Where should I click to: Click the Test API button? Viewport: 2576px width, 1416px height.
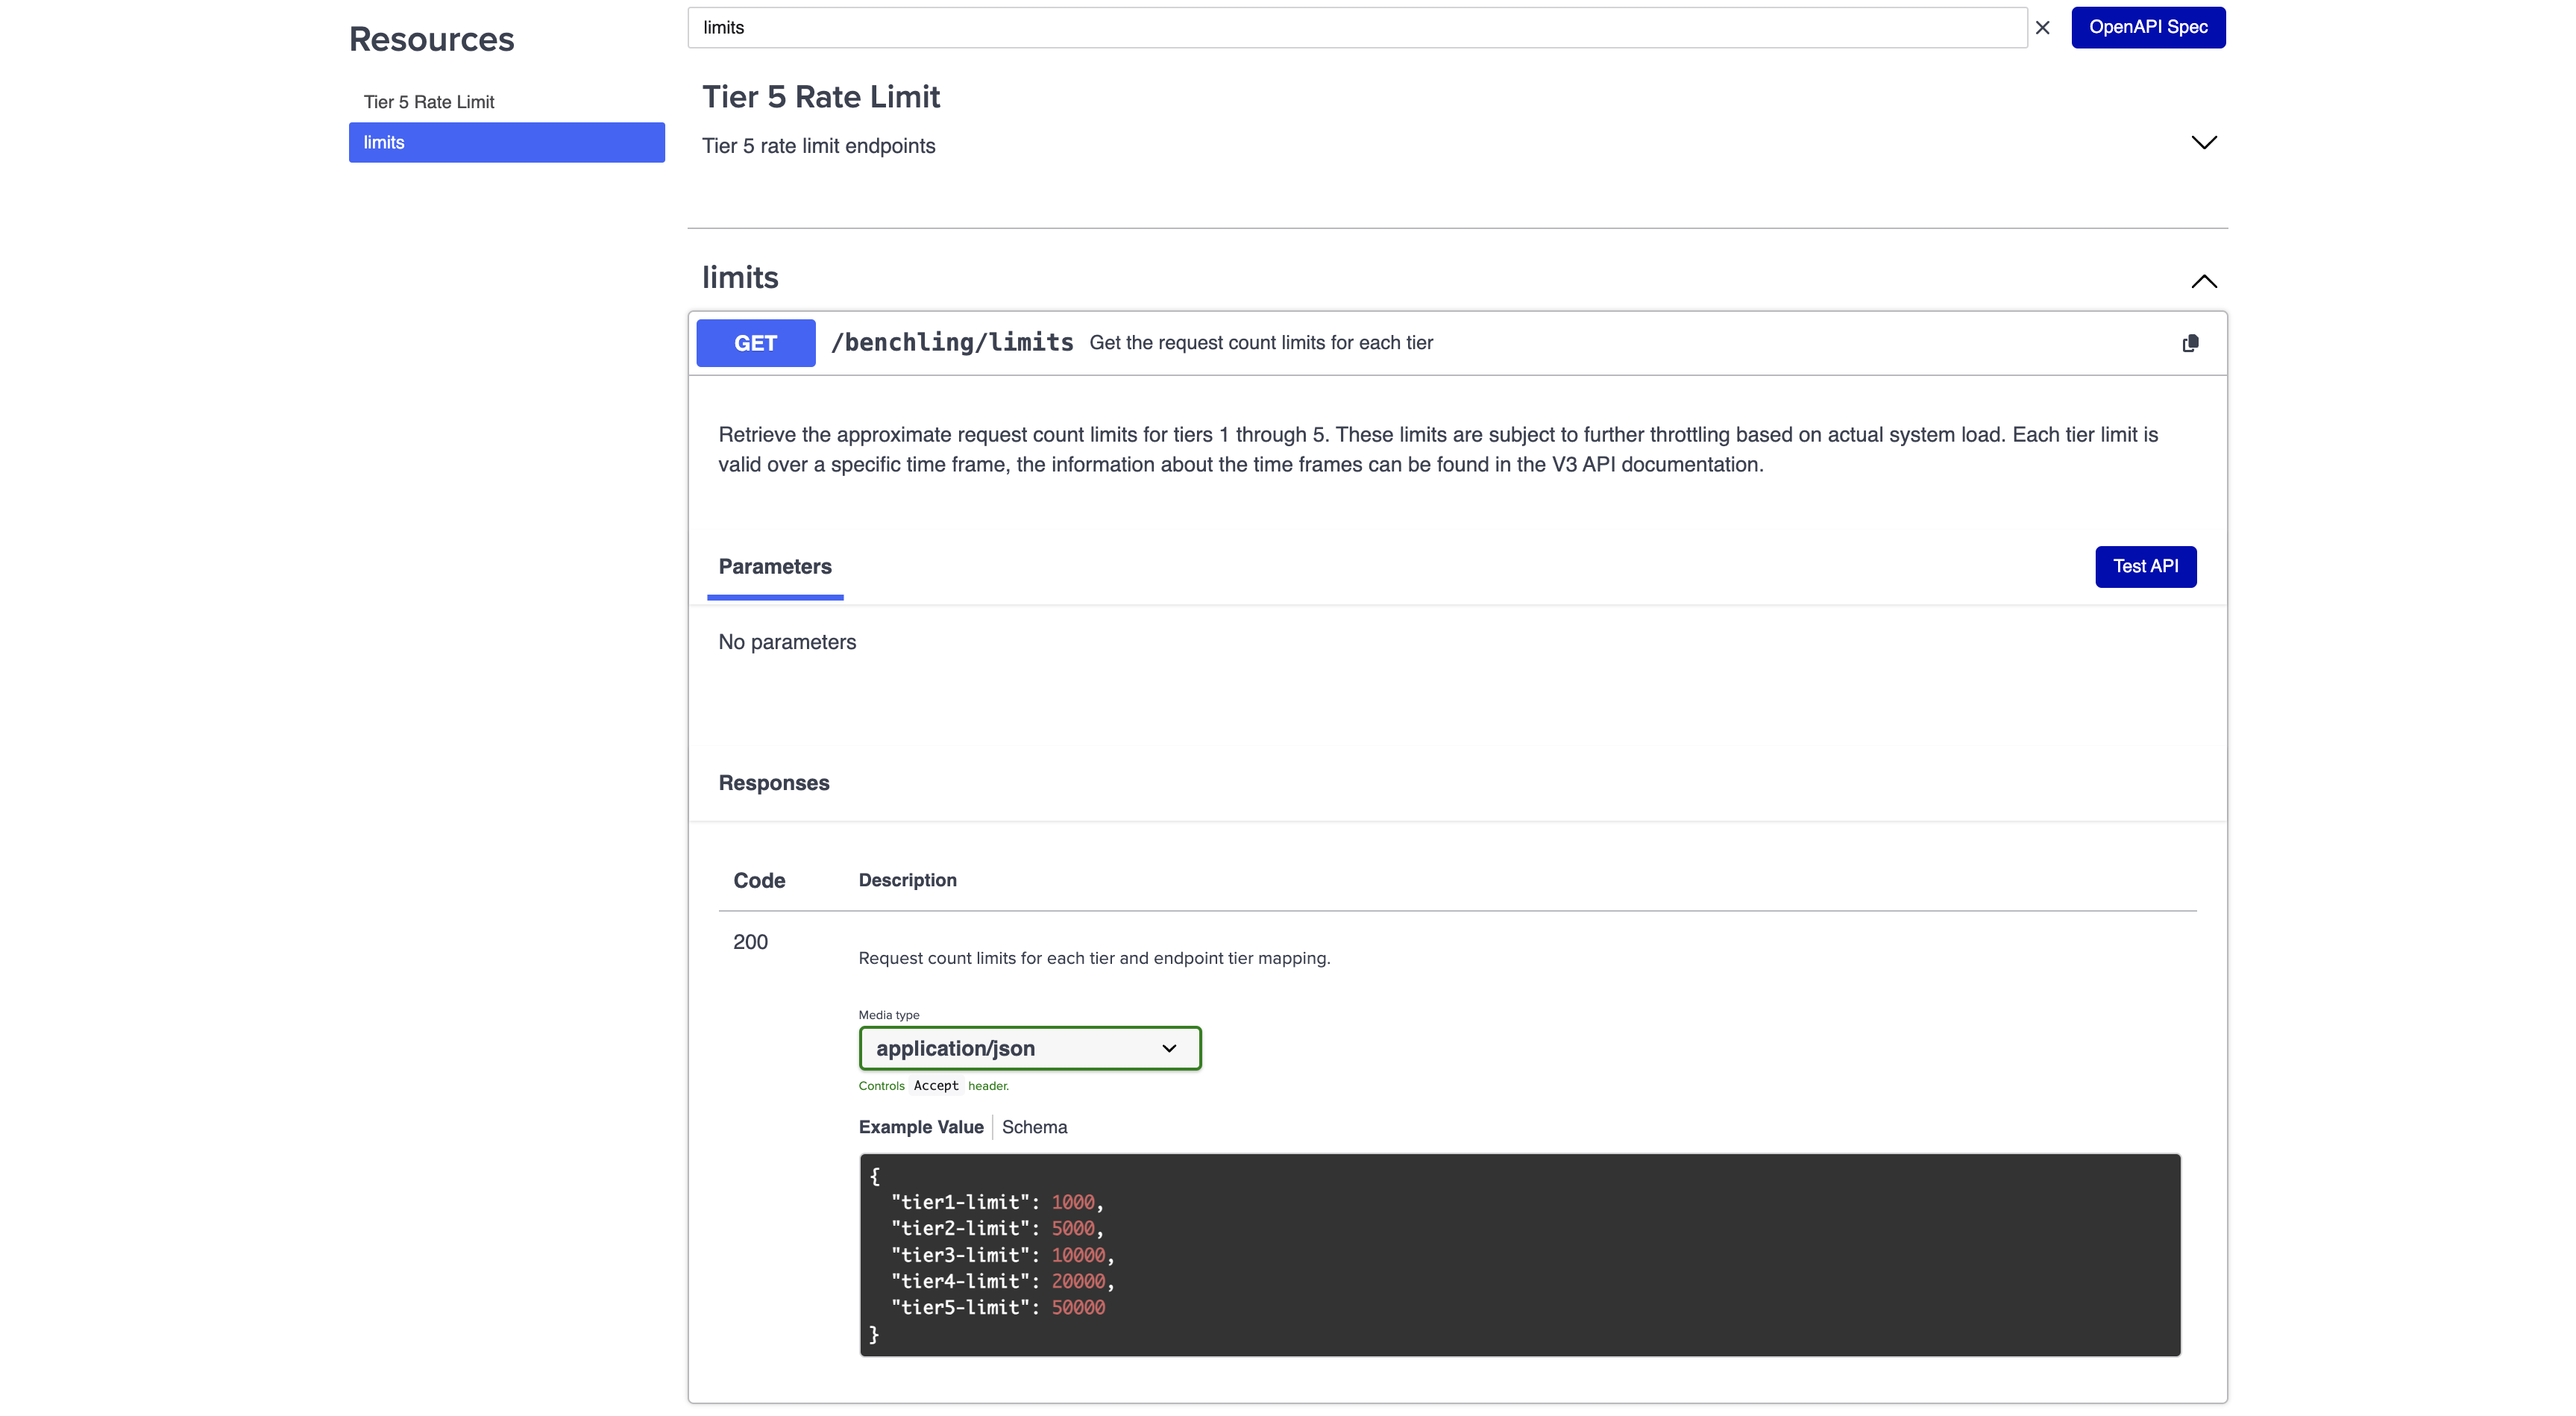pos(2146,566)
